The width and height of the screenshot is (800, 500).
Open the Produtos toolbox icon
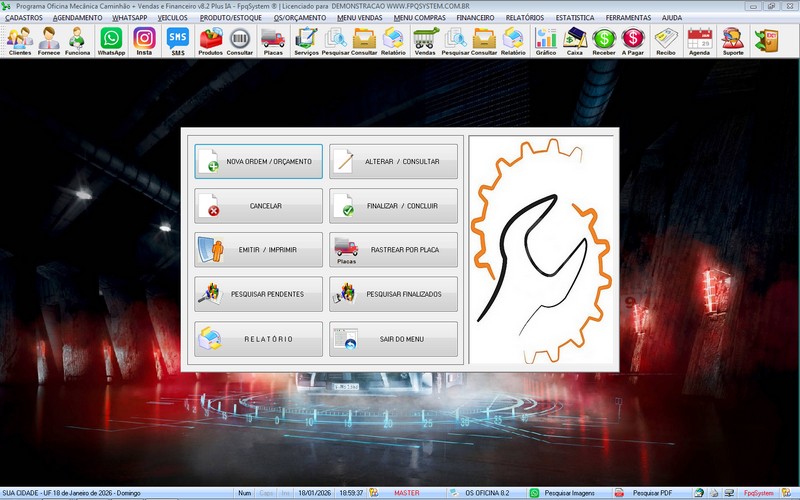[x=211, y=41]
